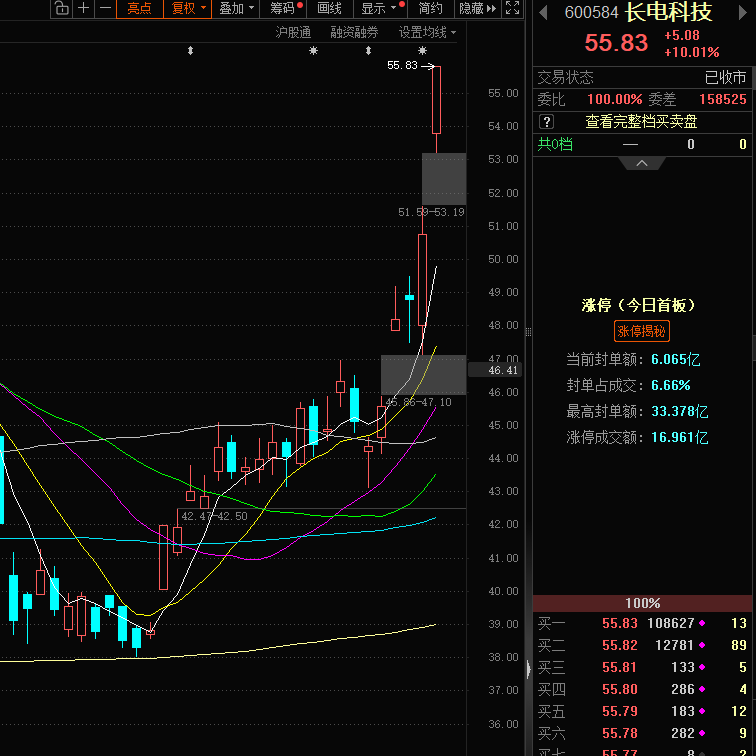Click the 涨停揭秘 button

coord(642,331)
